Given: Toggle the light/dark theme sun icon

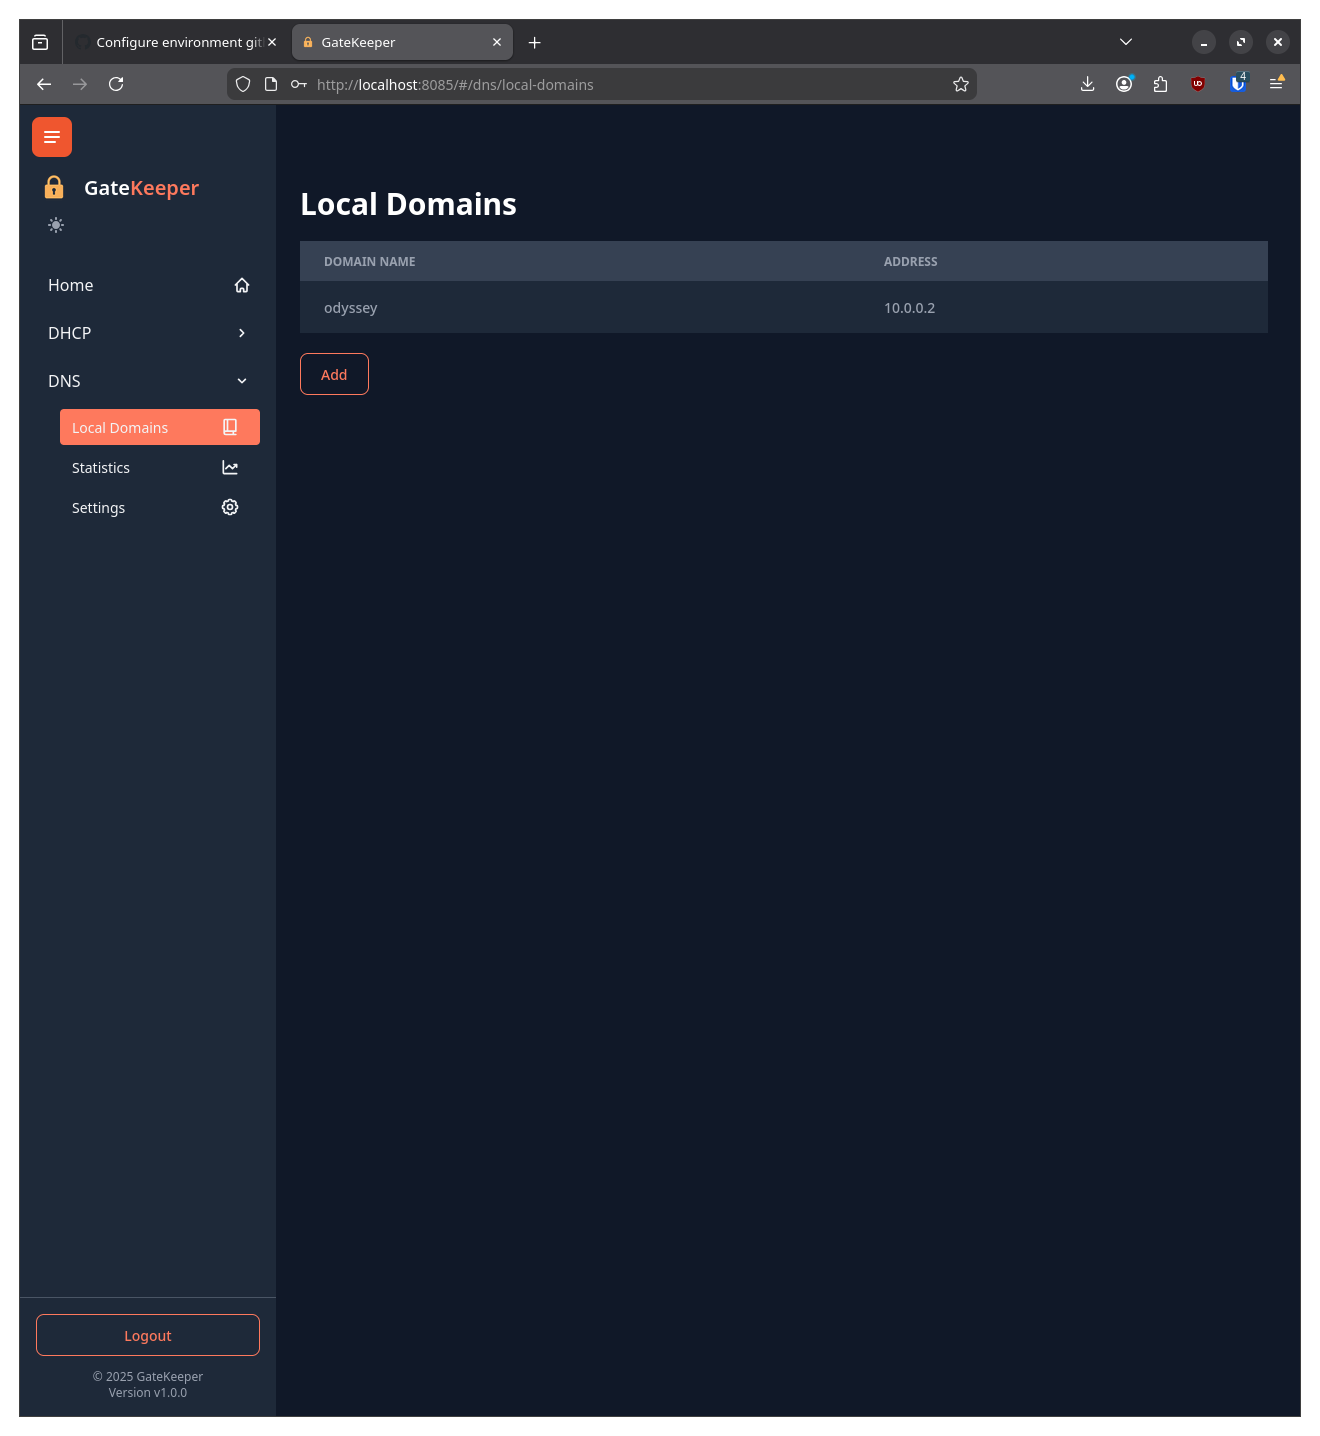Looking at the screenshot, I should pos(56,225).
